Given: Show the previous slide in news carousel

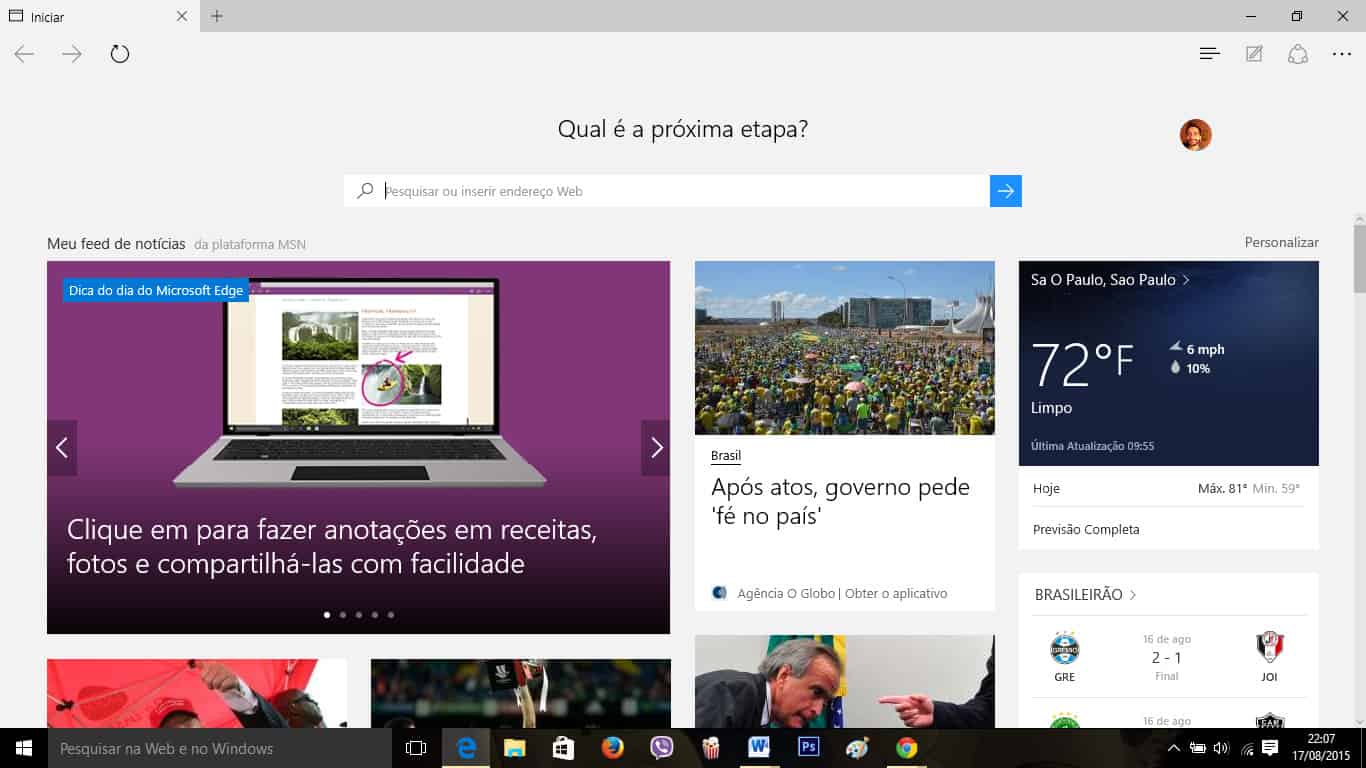Looking at the screenshot, I should tap(62, 448).
